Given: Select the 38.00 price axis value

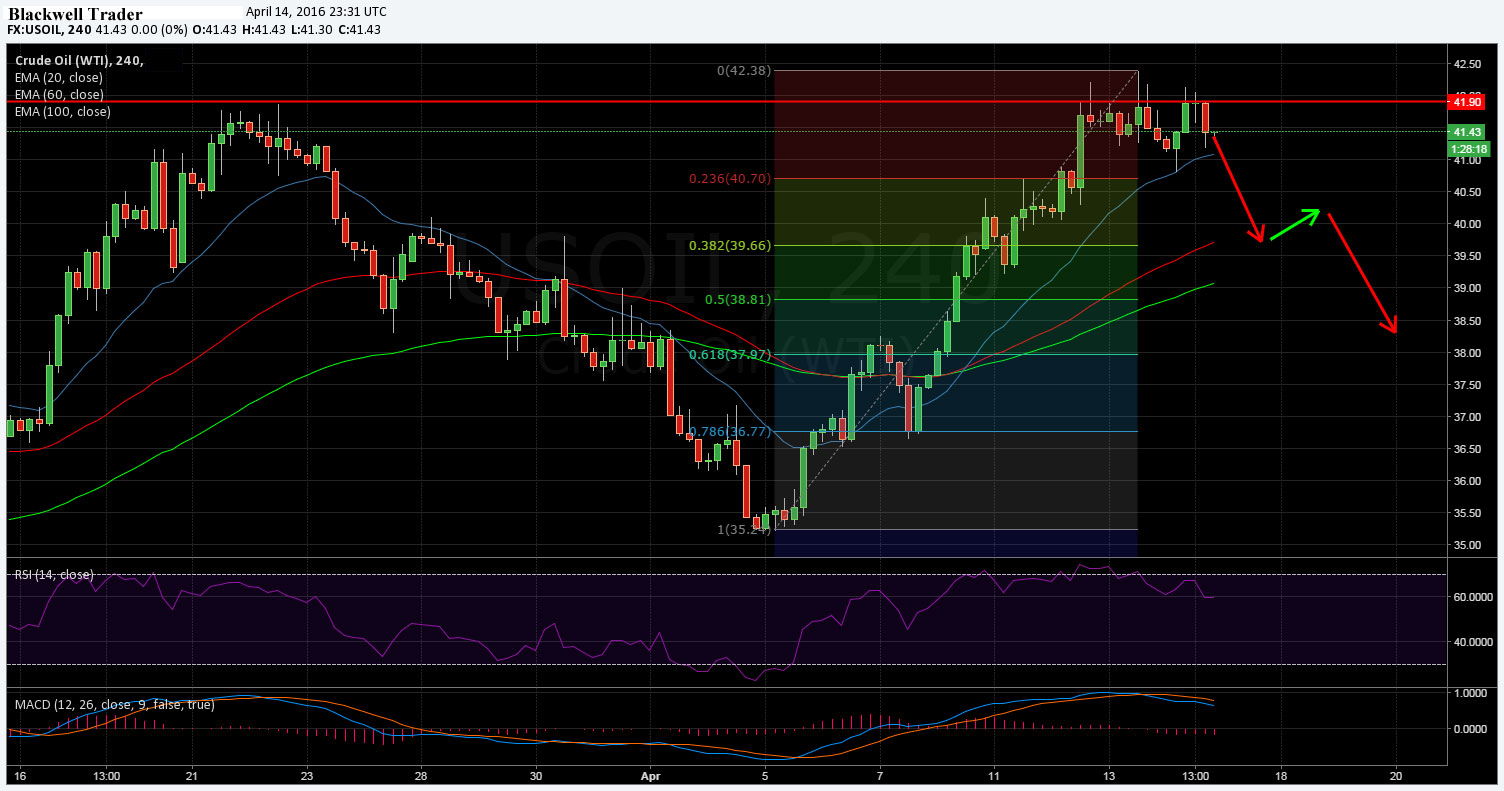Looking at the screenshot, I should (x=1467, y=353).
